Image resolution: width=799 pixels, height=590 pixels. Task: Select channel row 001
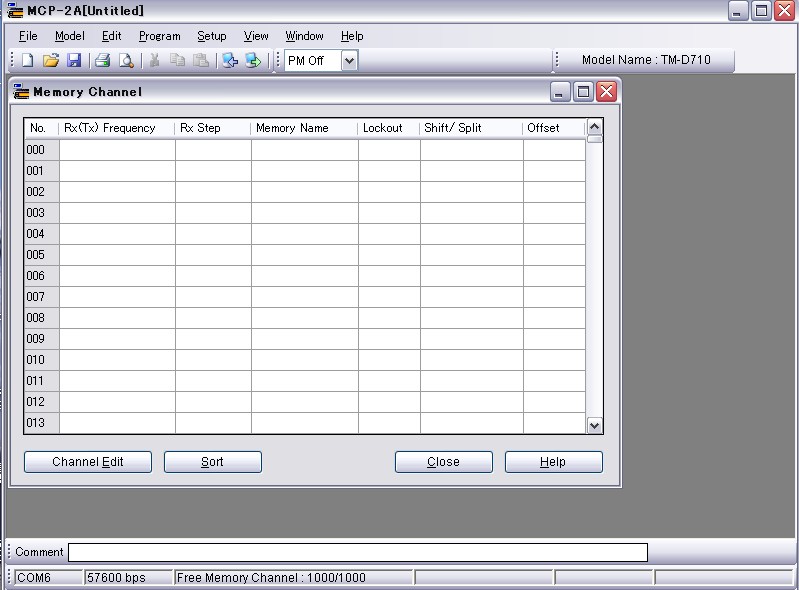tap(305, 171)
